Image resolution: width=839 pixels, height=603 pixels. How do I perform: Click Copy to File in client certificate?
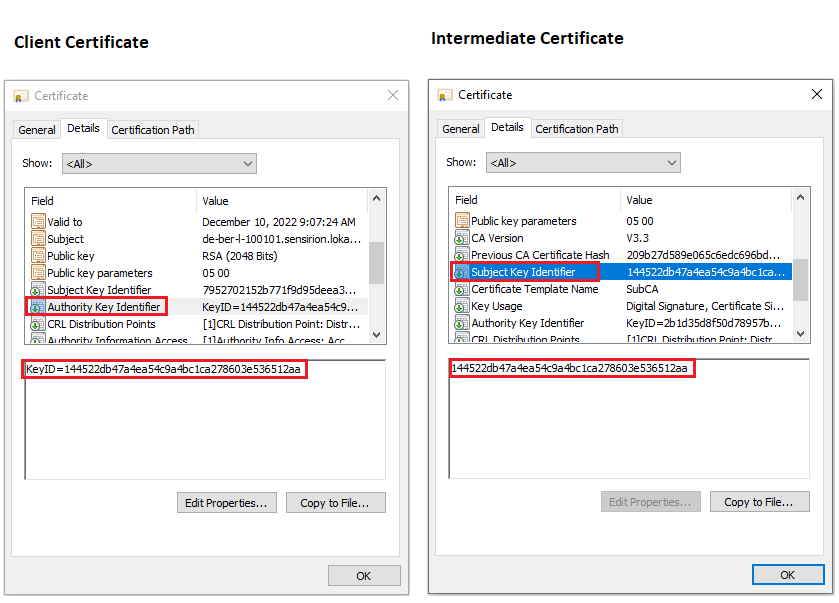335,503
